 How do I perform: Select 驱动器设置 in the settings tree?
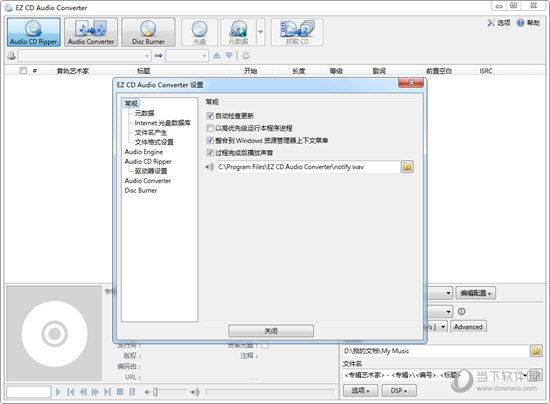coord(151,171)
